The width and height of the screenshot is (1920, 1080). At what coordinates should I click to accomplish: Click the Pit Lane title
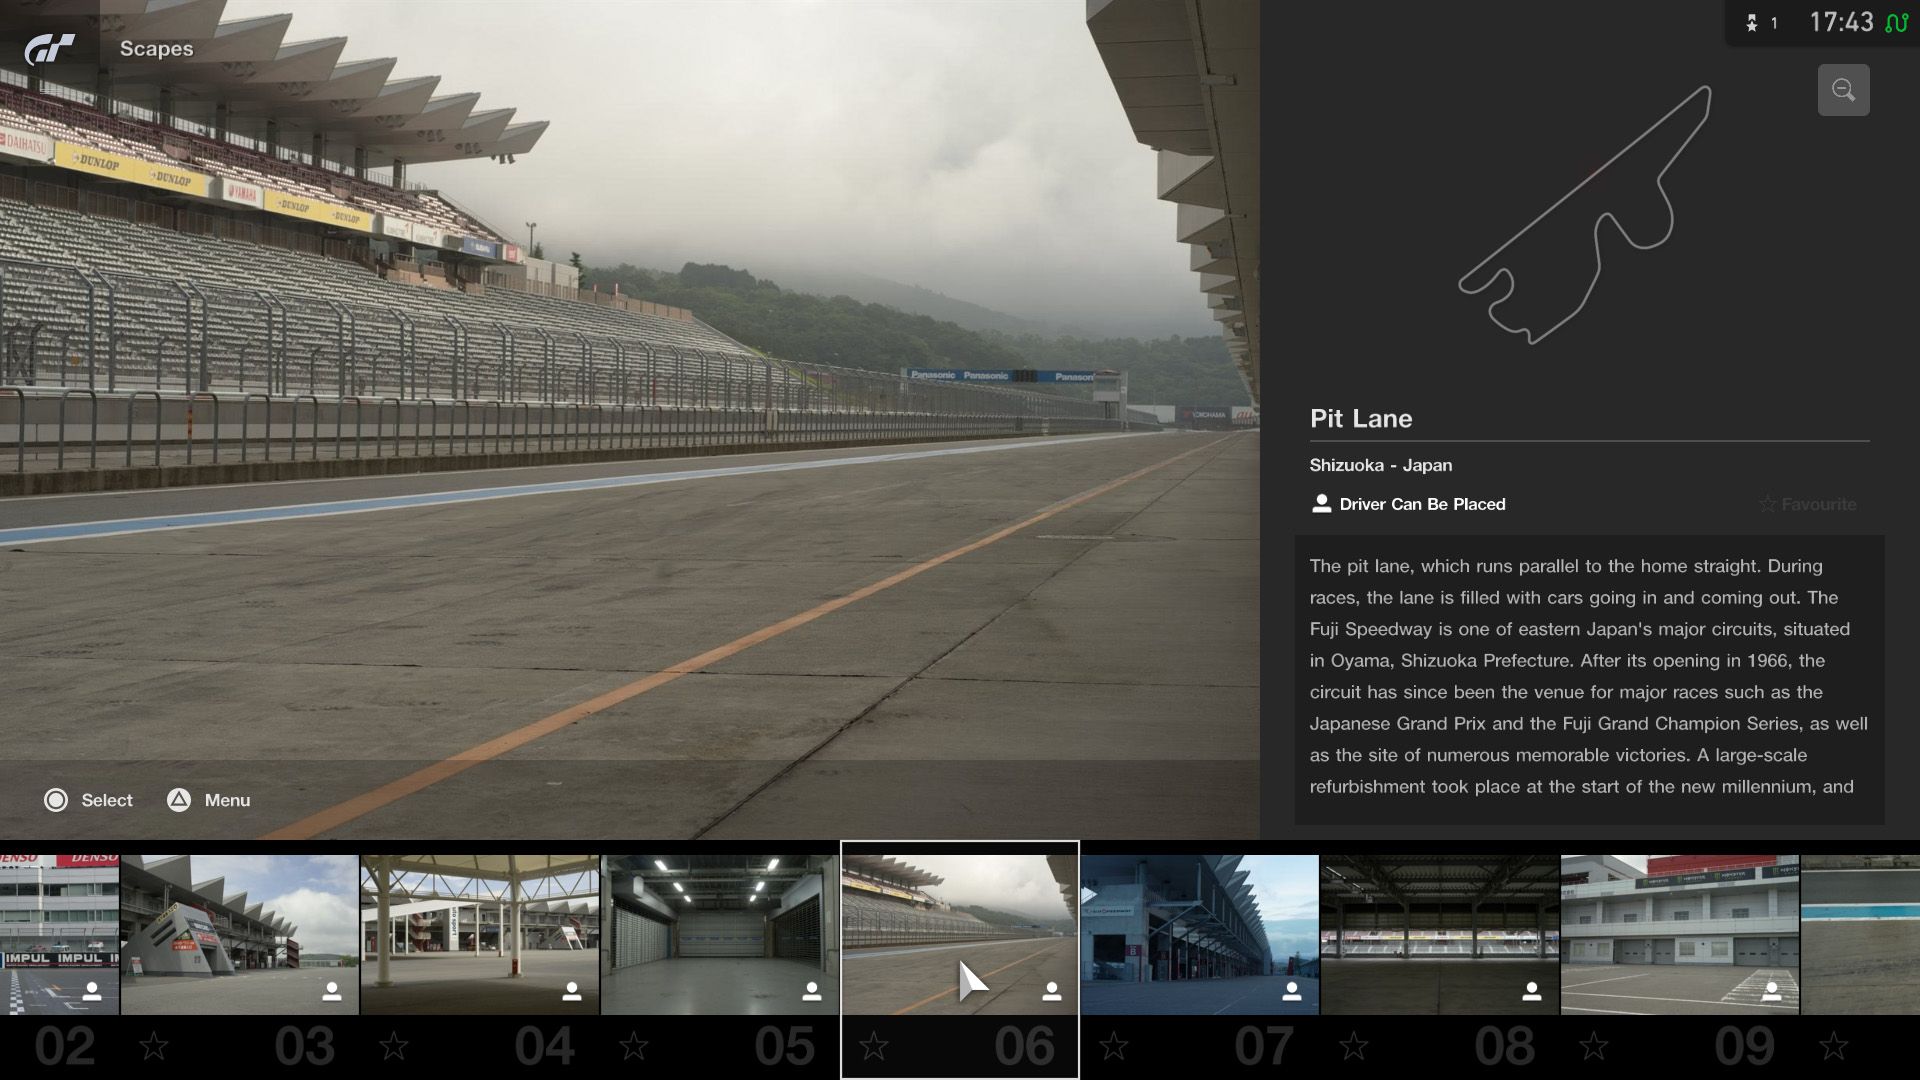tap(1360, 418)
